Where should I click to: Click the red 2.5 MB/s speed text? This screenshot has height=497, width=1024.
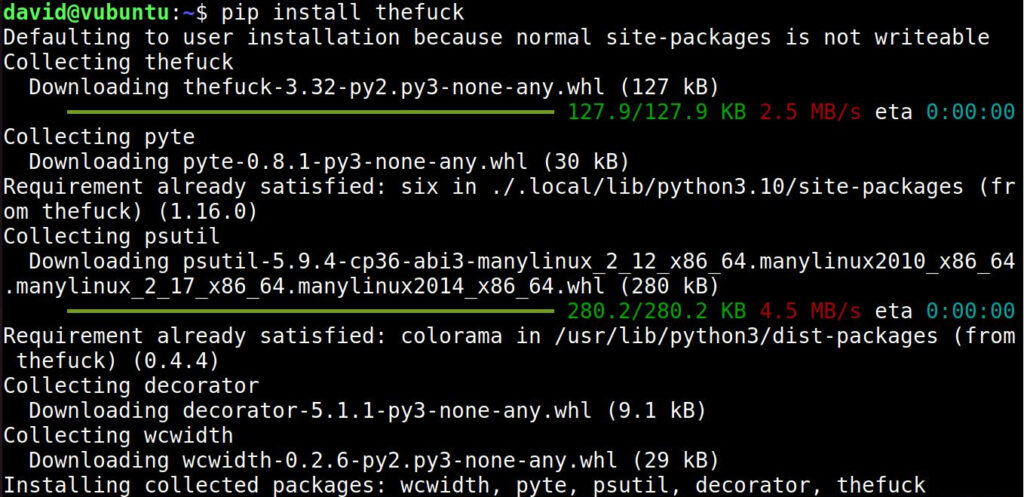point(810,112)
